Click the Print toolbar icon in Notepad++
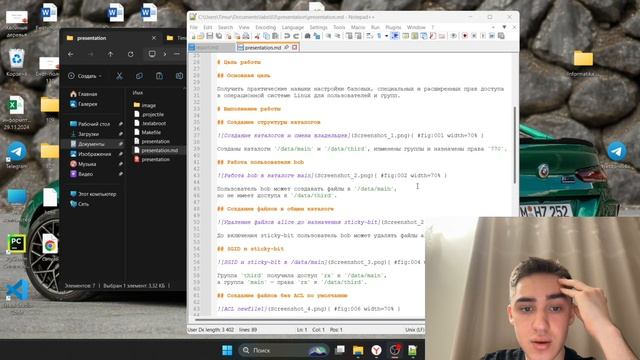 tap(246, 36)
